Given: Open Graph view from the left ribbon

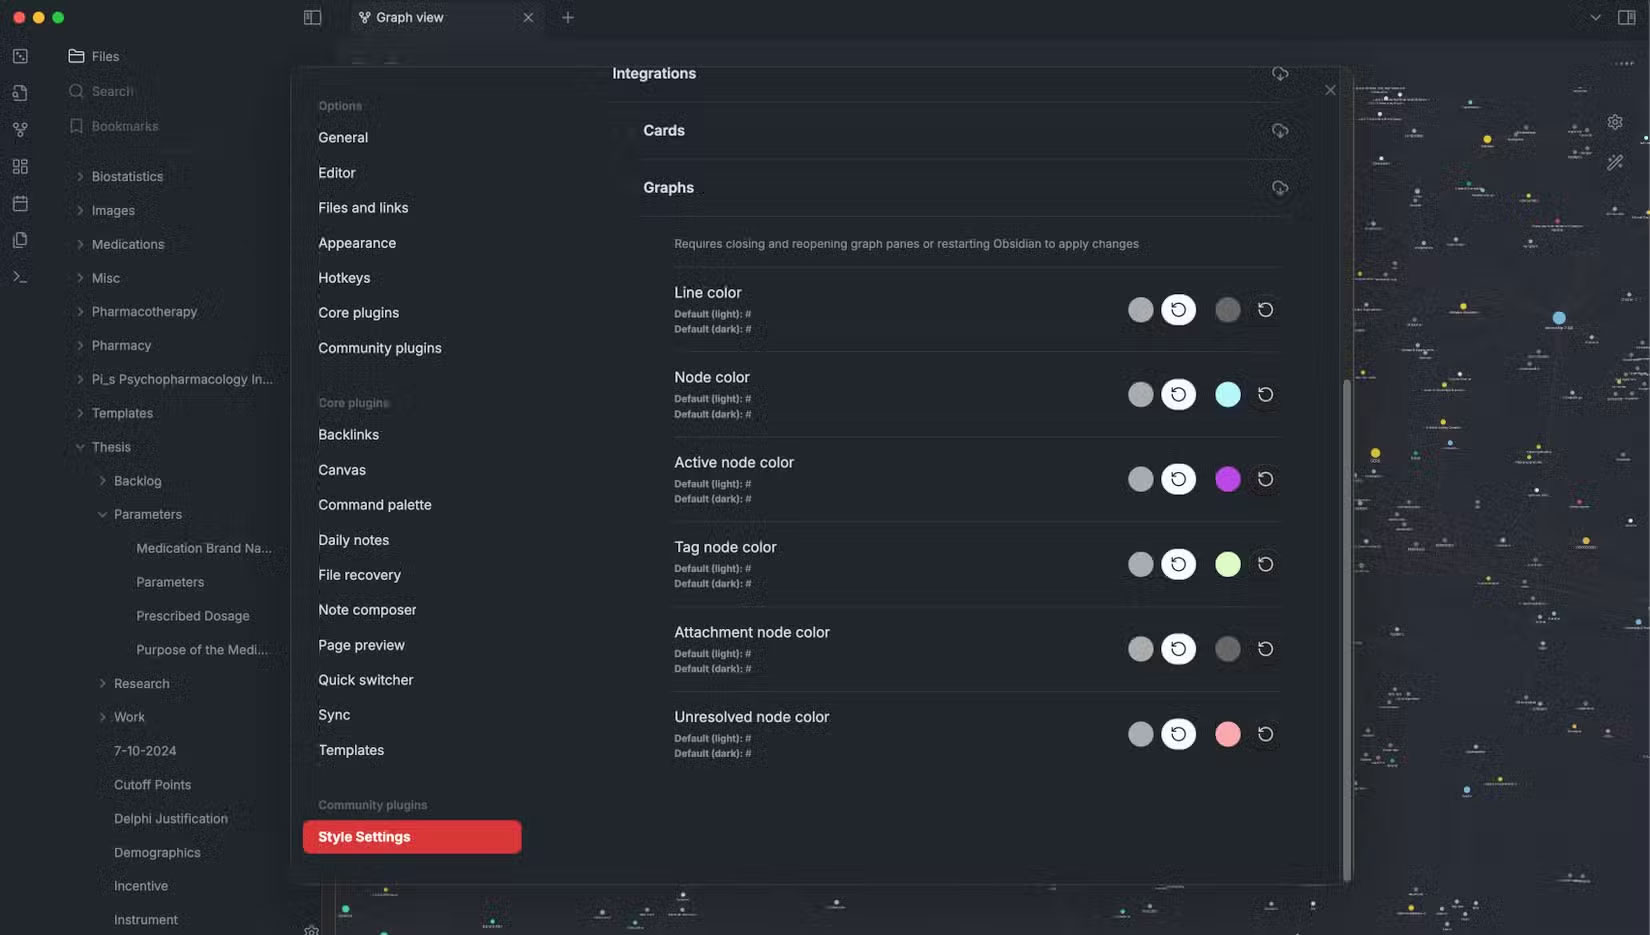Looking at the screenshot, I should (19, 129).
